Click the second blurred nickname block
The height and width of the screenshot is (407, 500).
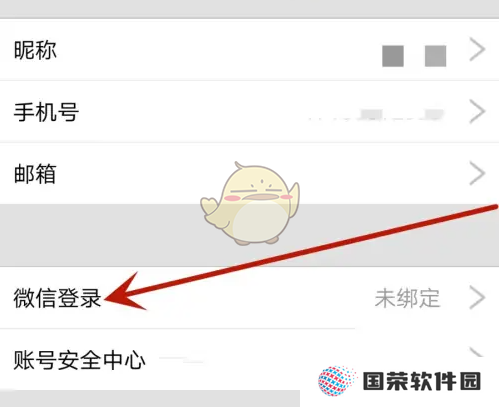[435, 56]
